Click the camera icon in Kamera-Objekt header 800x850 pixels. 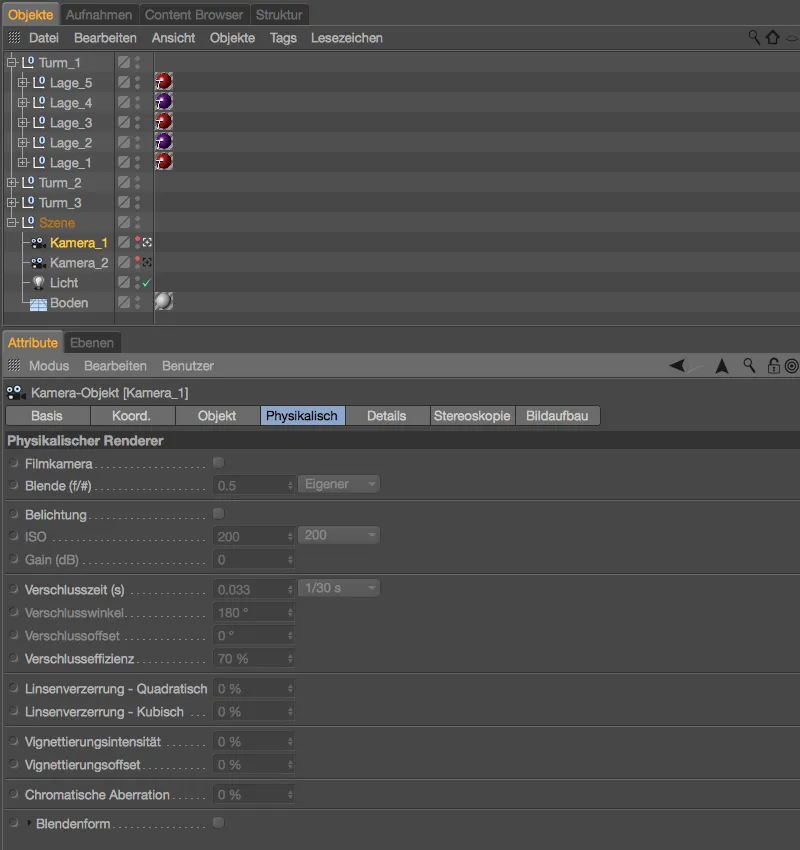point(16,392)
